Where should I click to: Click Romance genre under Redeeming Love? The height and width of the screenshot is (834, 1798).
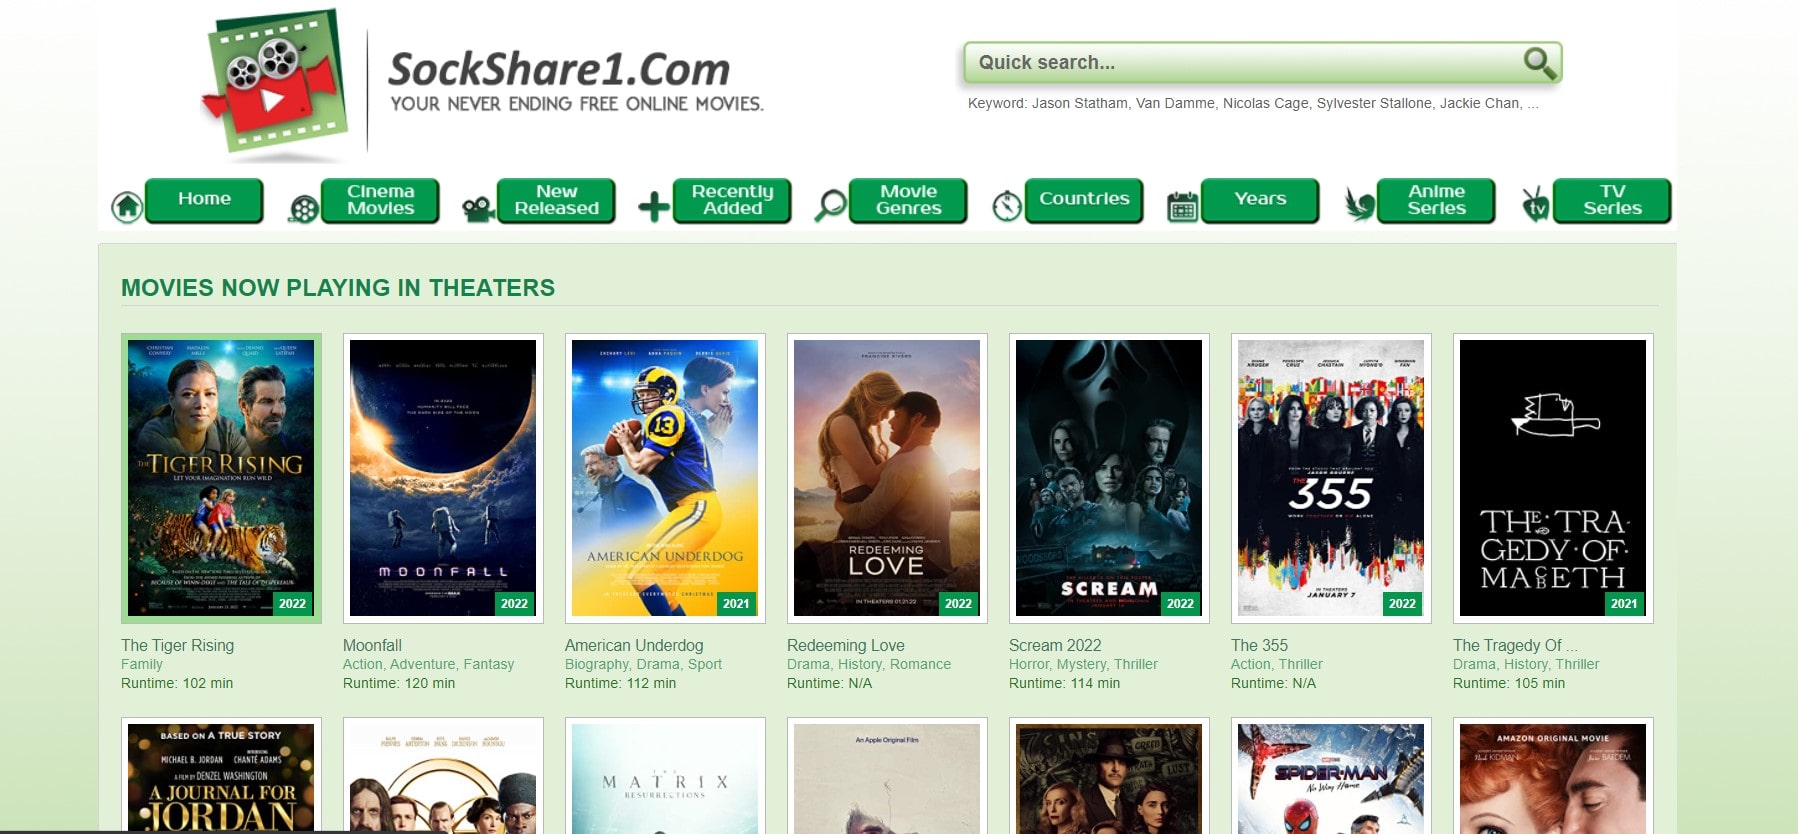pyautogui.click(x=921, y=664)
